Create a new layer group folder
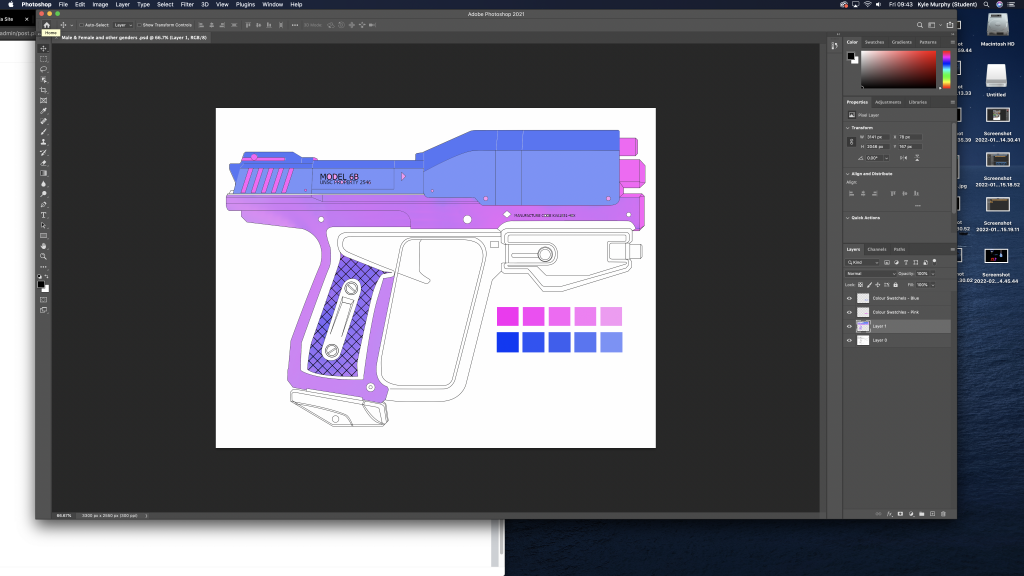Viewport: 1024px width, 576px height. click(921, 514)
